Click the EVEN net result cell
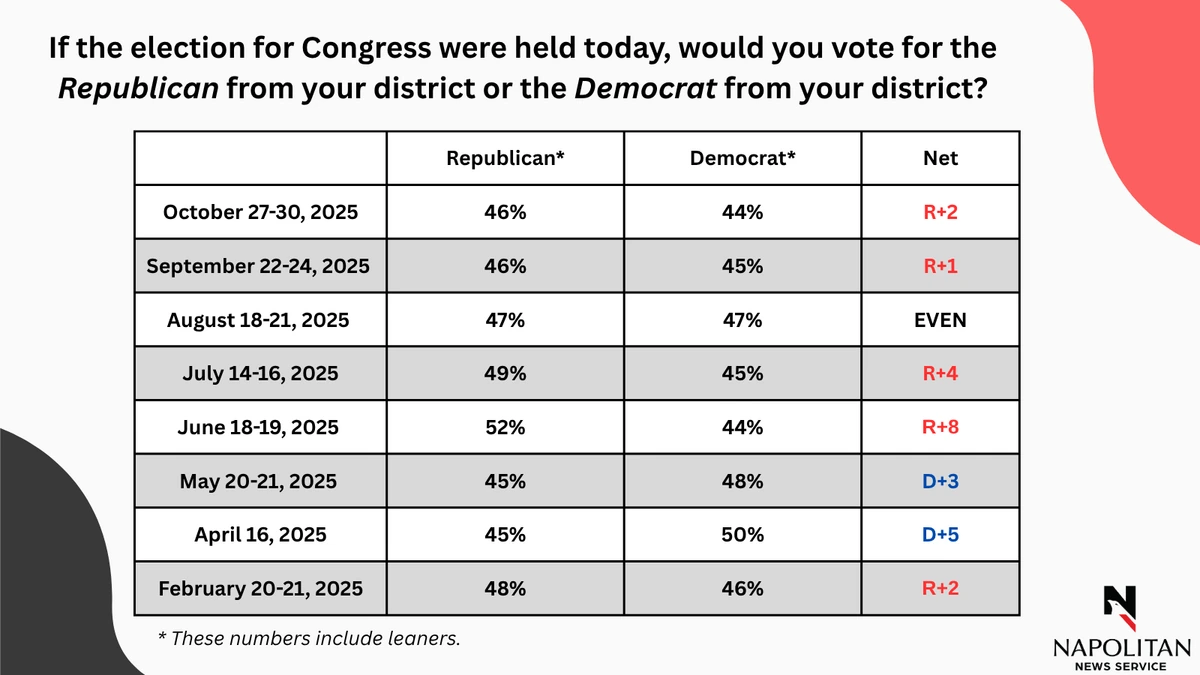Image resolution: width=1200 pixels, height=675 pixels. pos(940,320)
